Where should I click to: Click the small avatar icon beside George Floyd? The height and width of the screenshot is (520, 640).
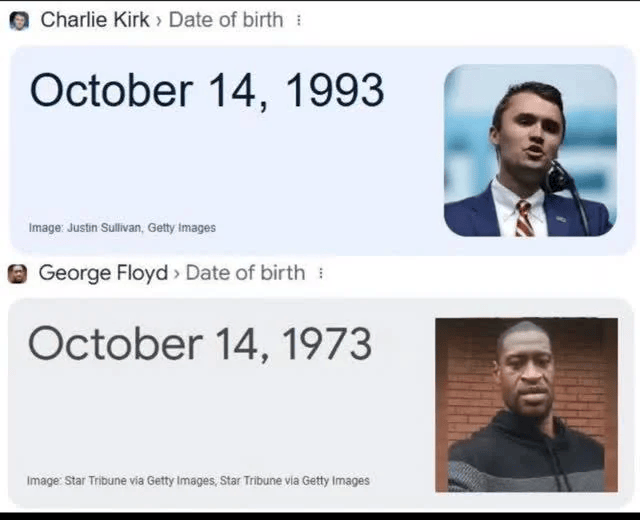tap(18, 273)
